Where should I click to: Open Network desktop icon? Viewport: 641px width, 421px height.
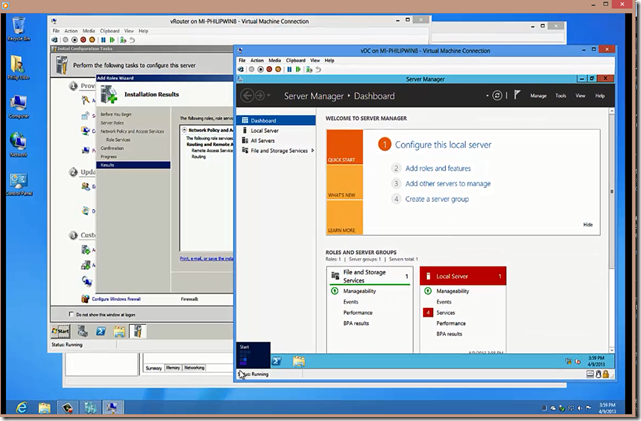click(18, 145)
